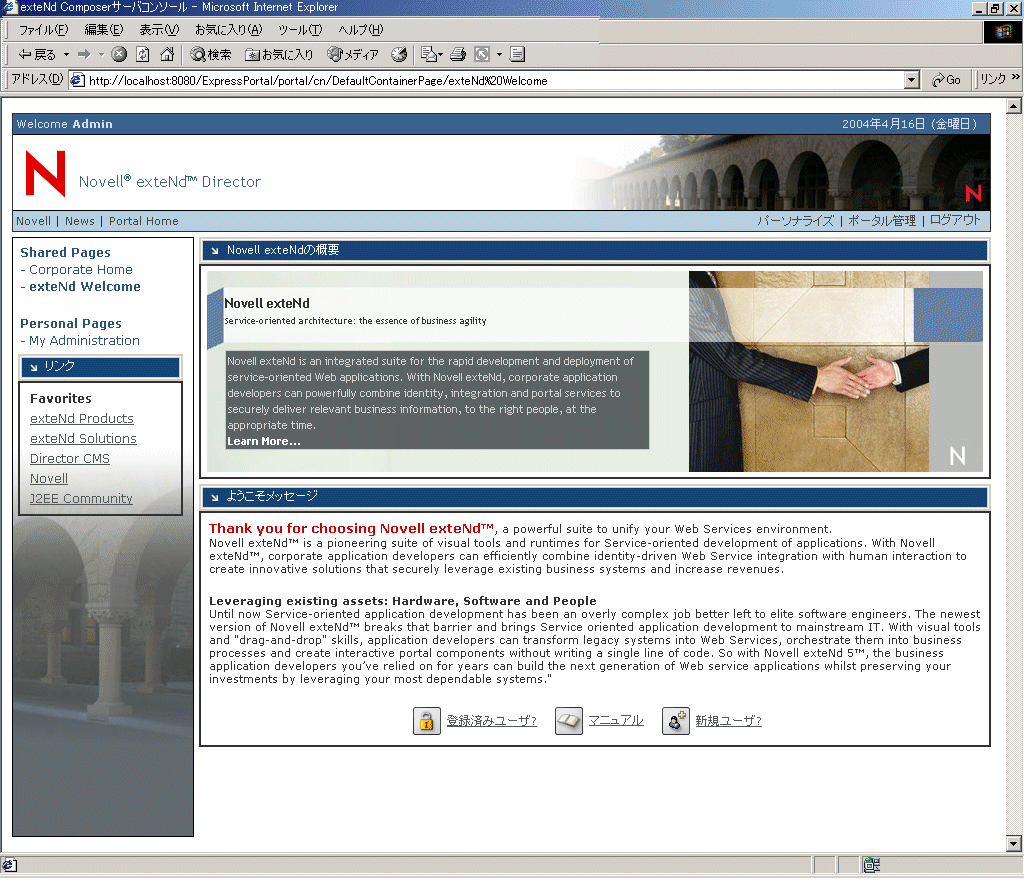Open ポータル管理 portal administration link

point(882,221)
